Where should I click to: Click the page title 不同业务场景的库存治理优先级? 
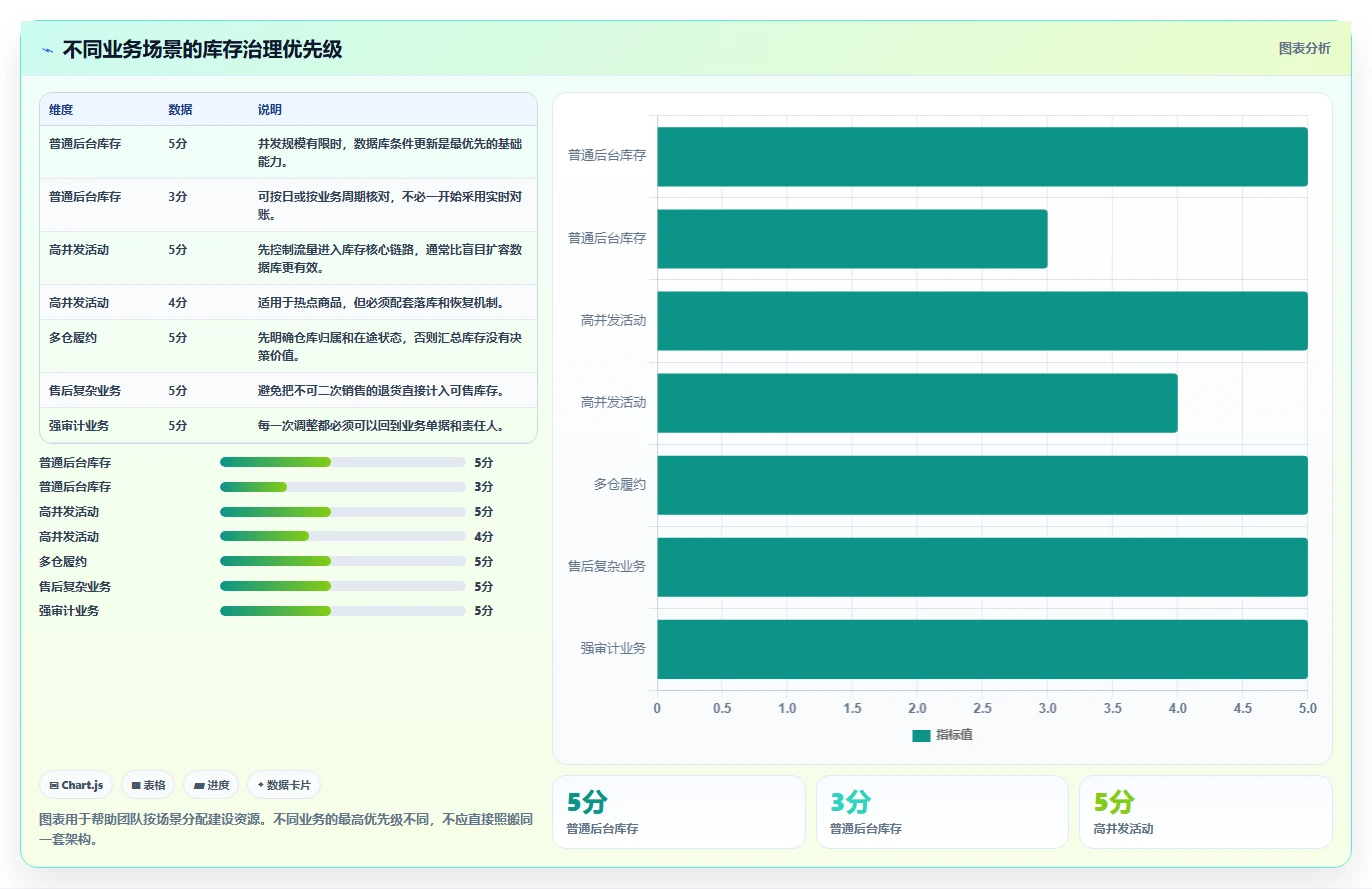pos(203,50)
